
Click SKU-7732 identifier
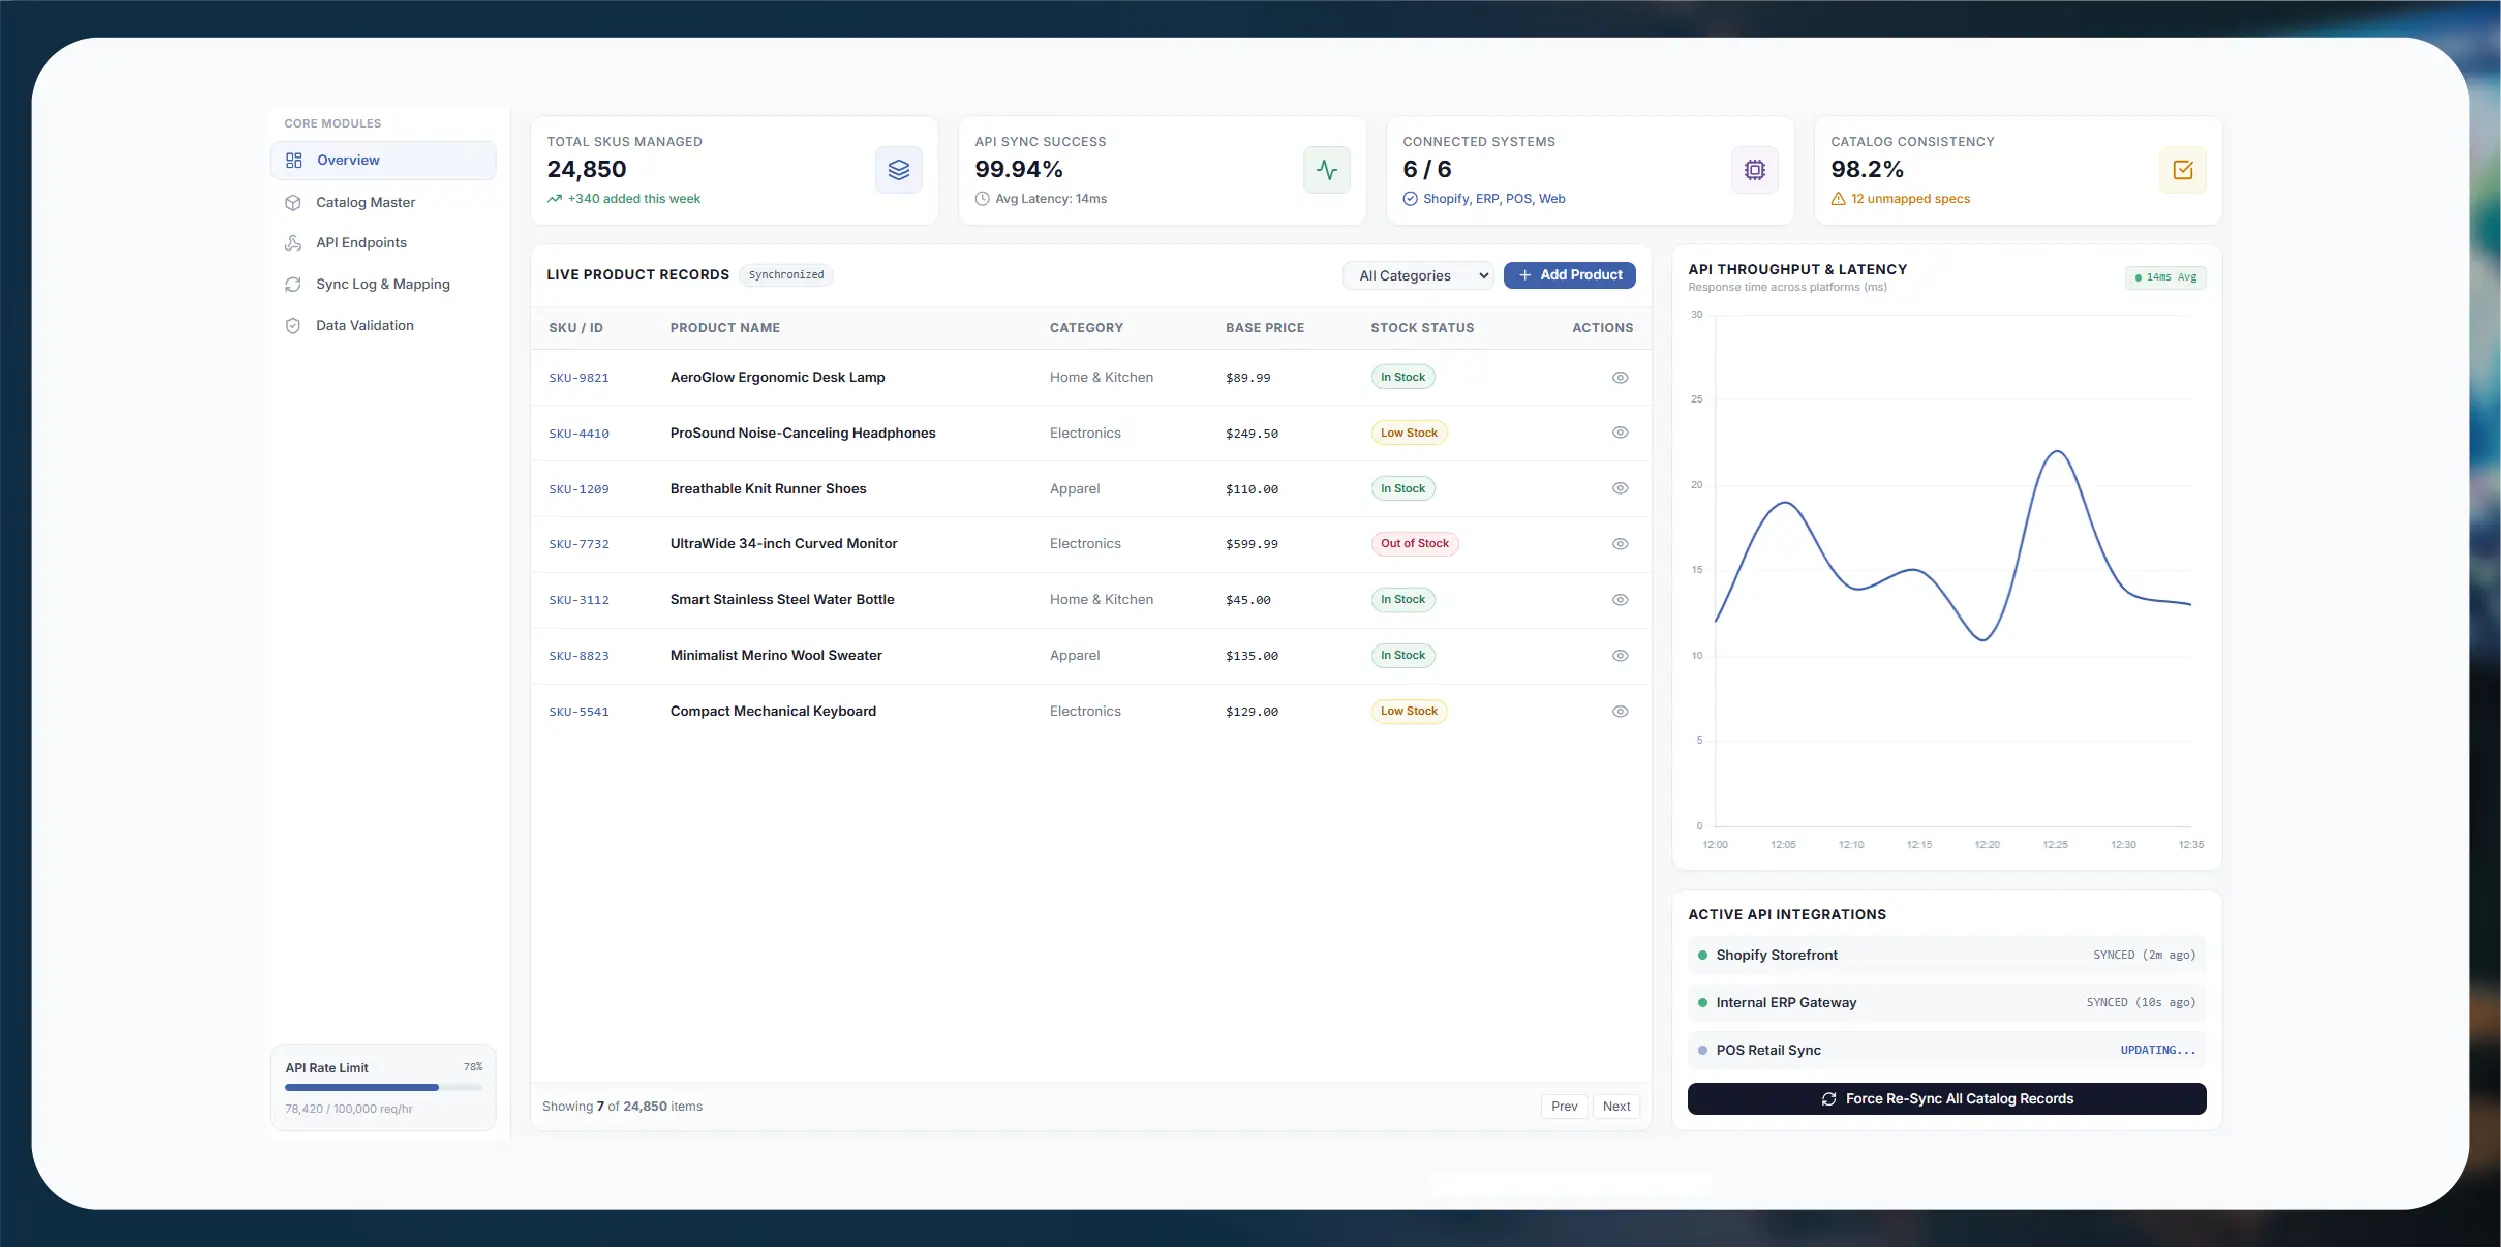[579, 544]
